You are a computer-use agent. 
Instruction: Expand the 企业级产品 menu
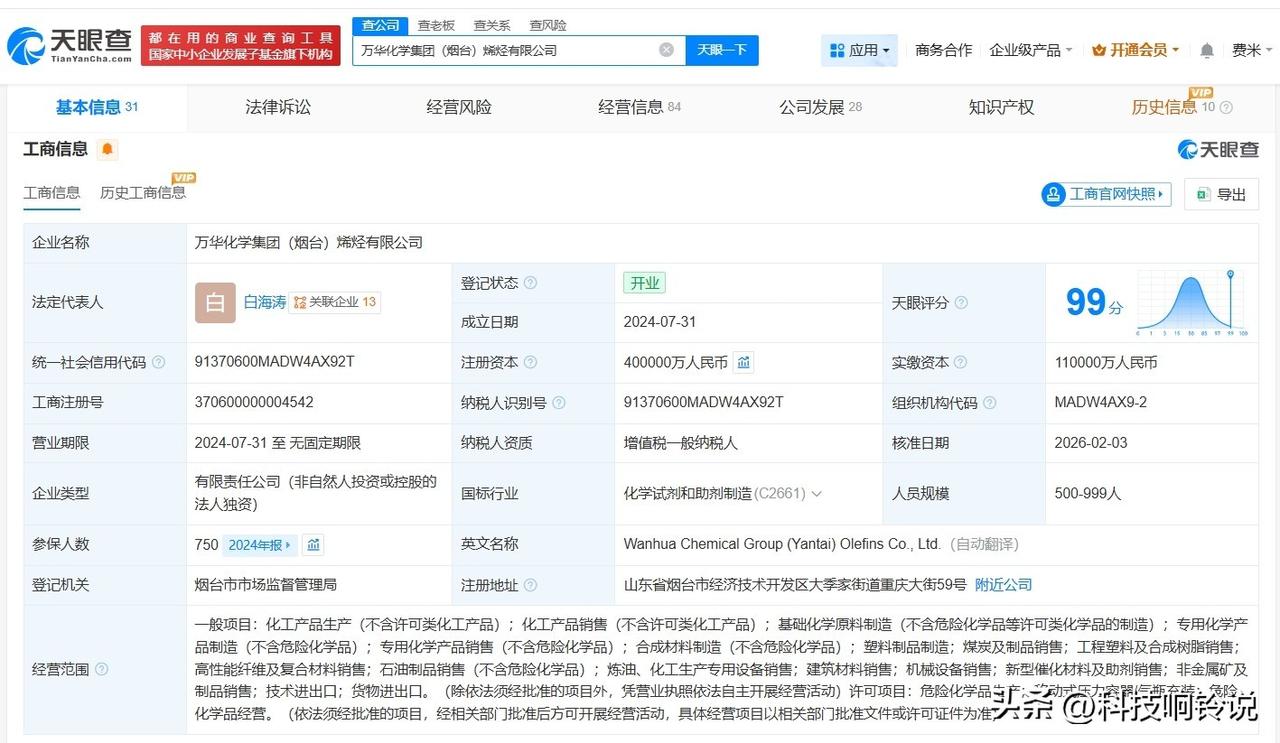[x=1031, y=50]
